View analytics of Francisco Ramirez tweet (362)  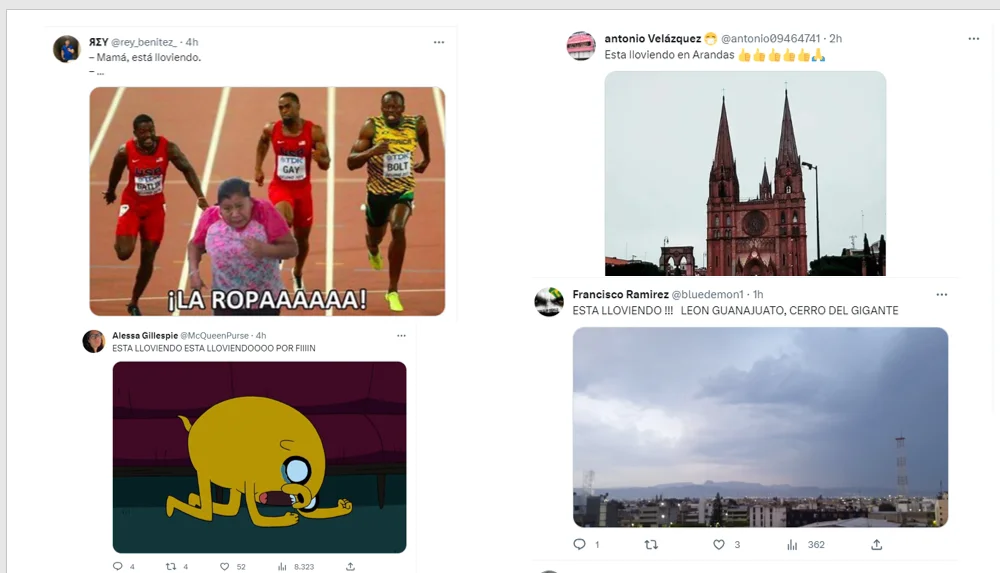tap(805, 544)
